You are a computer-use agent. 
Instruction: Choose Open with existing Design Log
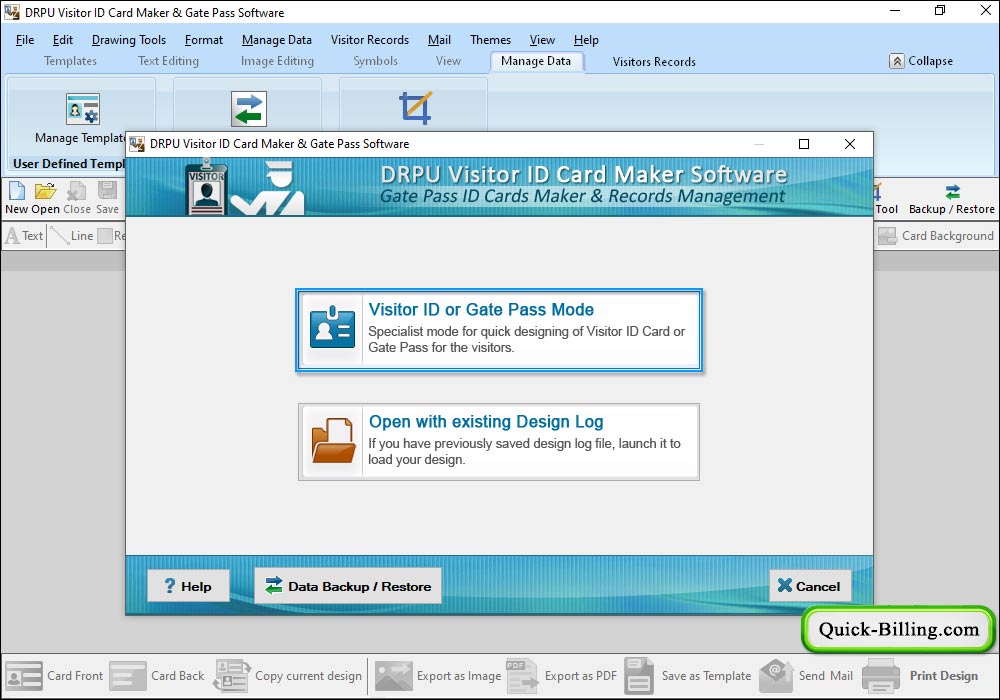(x=499, y=442)
